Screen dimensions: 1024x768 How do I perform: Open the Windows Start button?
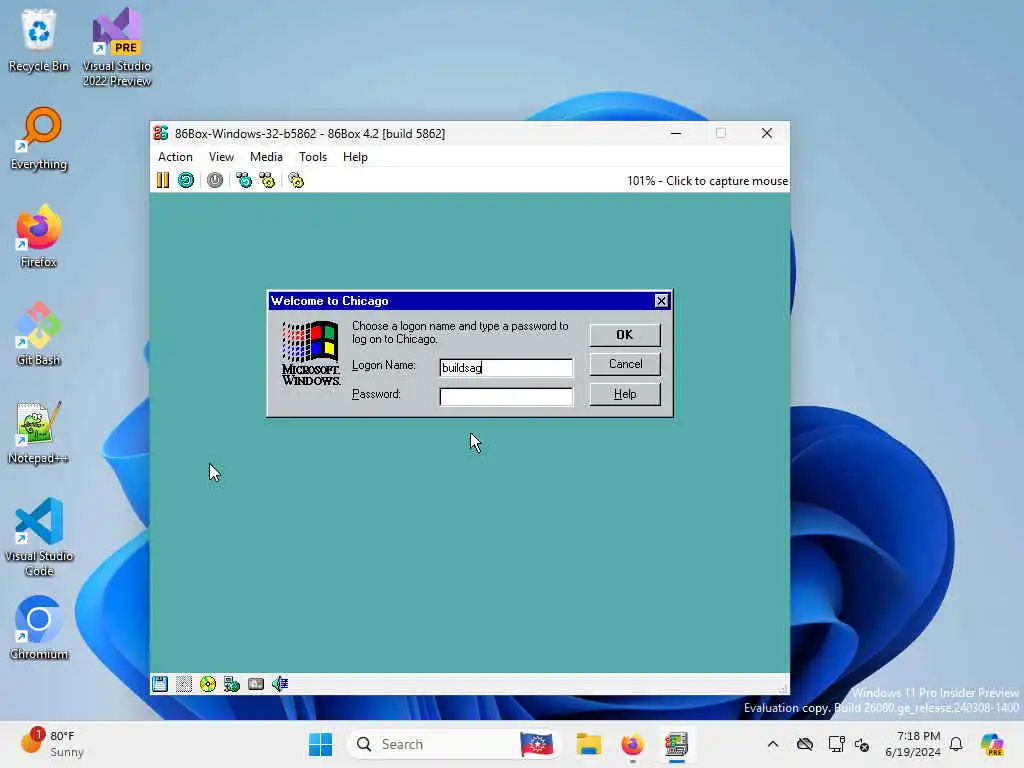[x=320, y=744]
